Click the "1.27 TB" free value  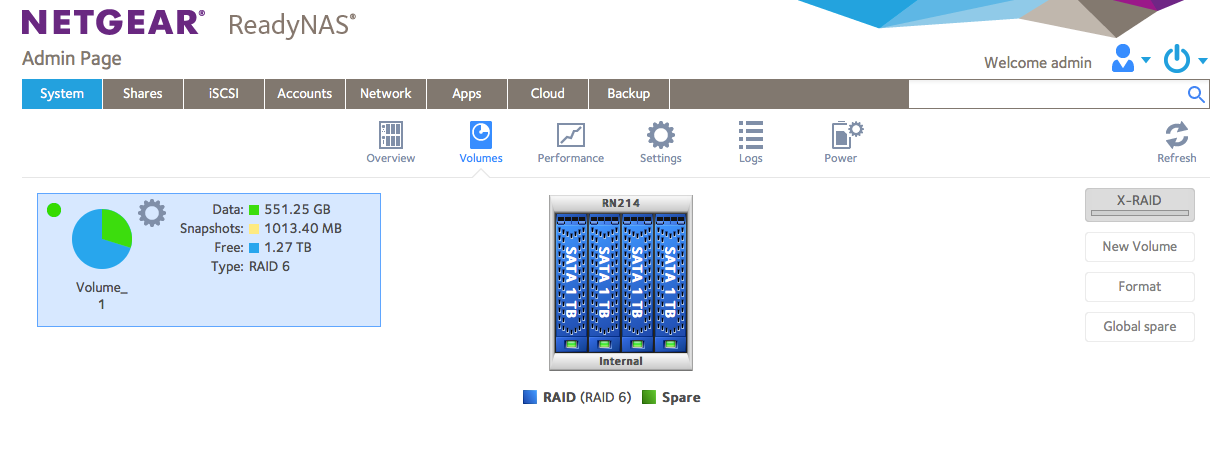(x=290, y=248)
